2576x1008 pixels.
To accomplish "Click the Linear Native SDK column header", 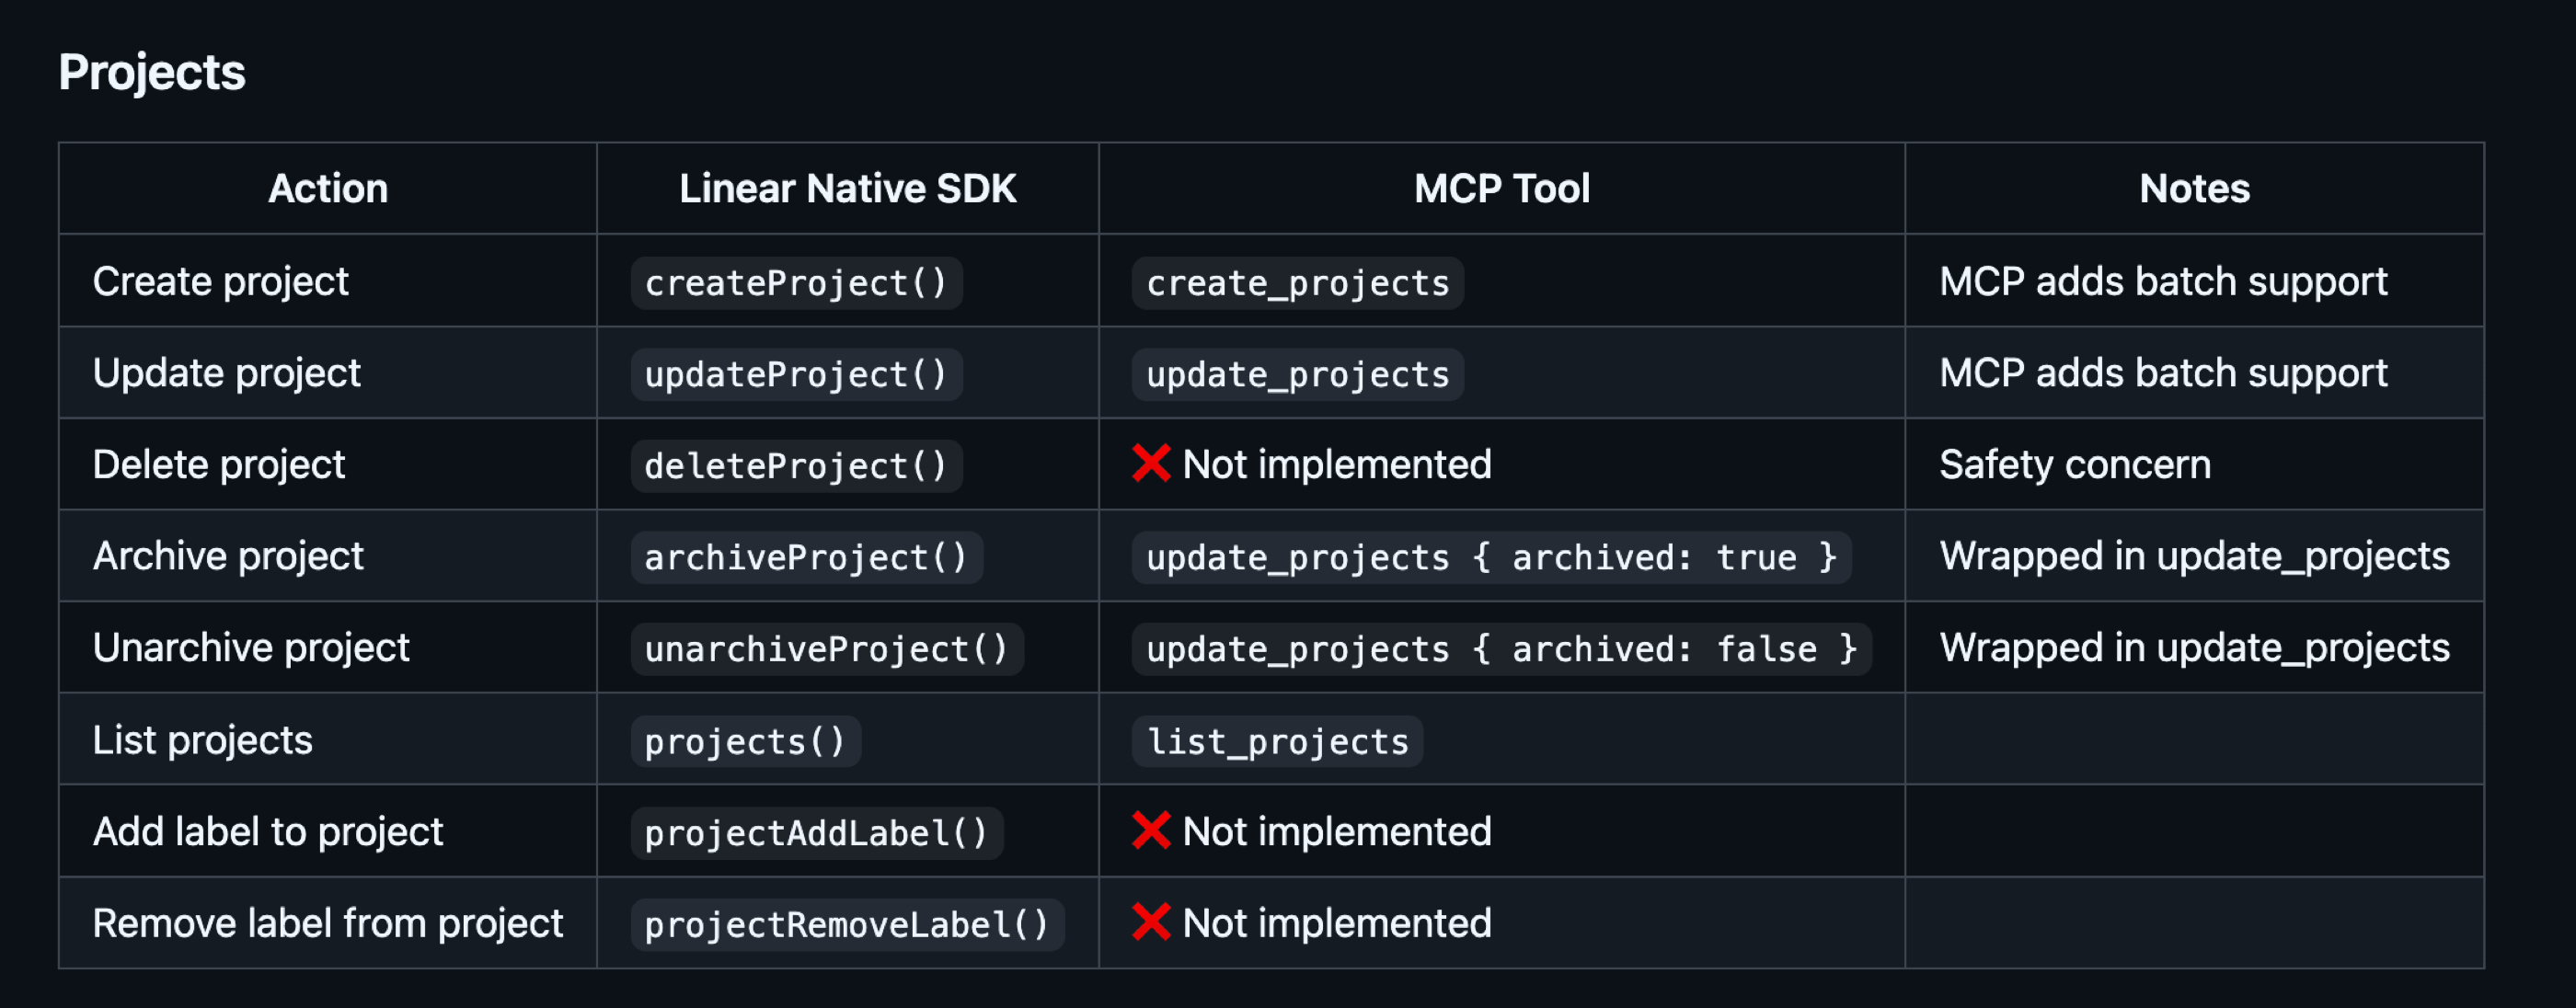I will click(847, 188).
